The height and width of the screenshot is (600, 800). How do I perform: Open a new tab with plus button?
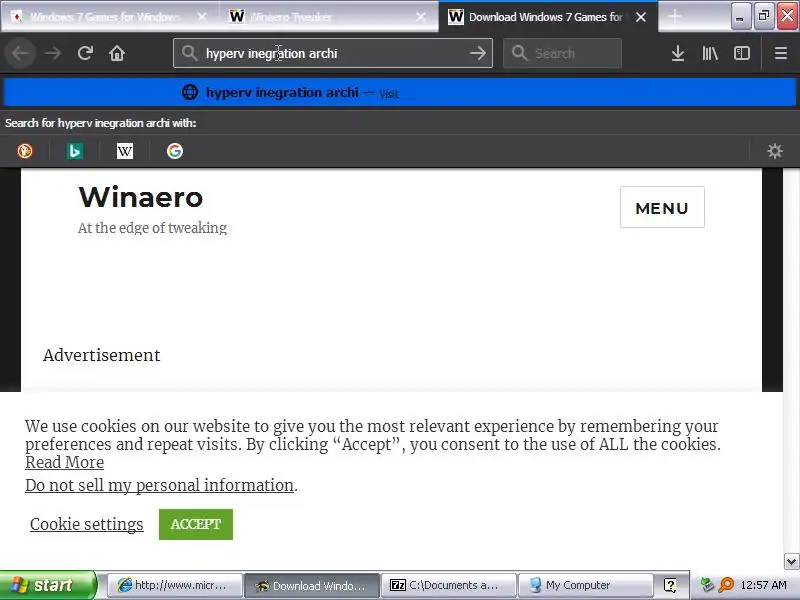(674, 17)
